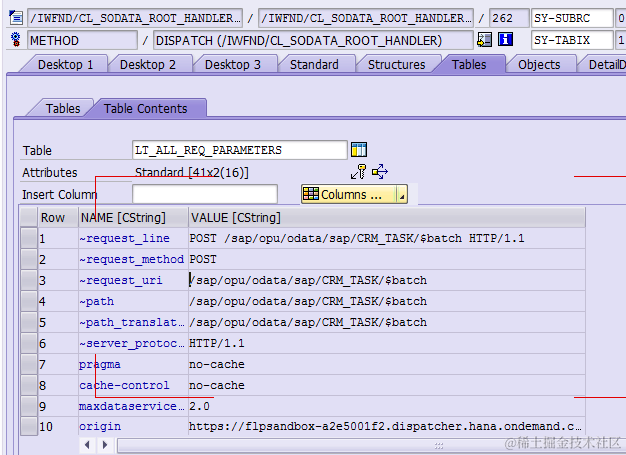
Task: Click the navigate-to-source icon after DISPATCH field
Action: pos(484,40)
